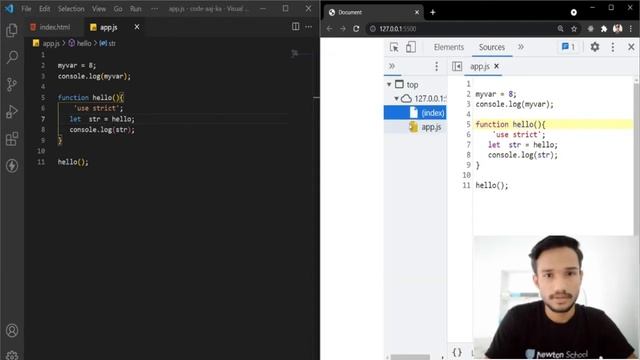Screen dimensions: 640x360
Task: Click the lightning bolt activity bar icon
Action: click(12, 166)
